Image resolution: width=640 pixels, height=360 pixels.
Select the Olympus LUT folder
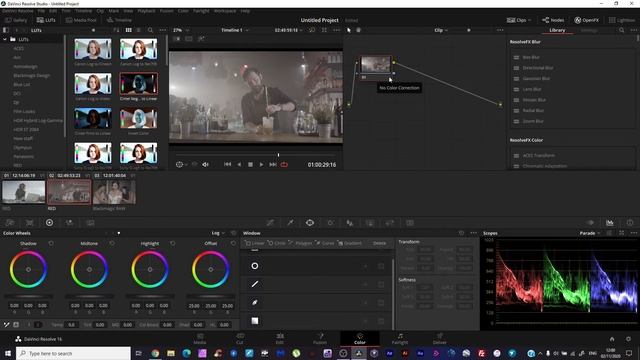22,147
